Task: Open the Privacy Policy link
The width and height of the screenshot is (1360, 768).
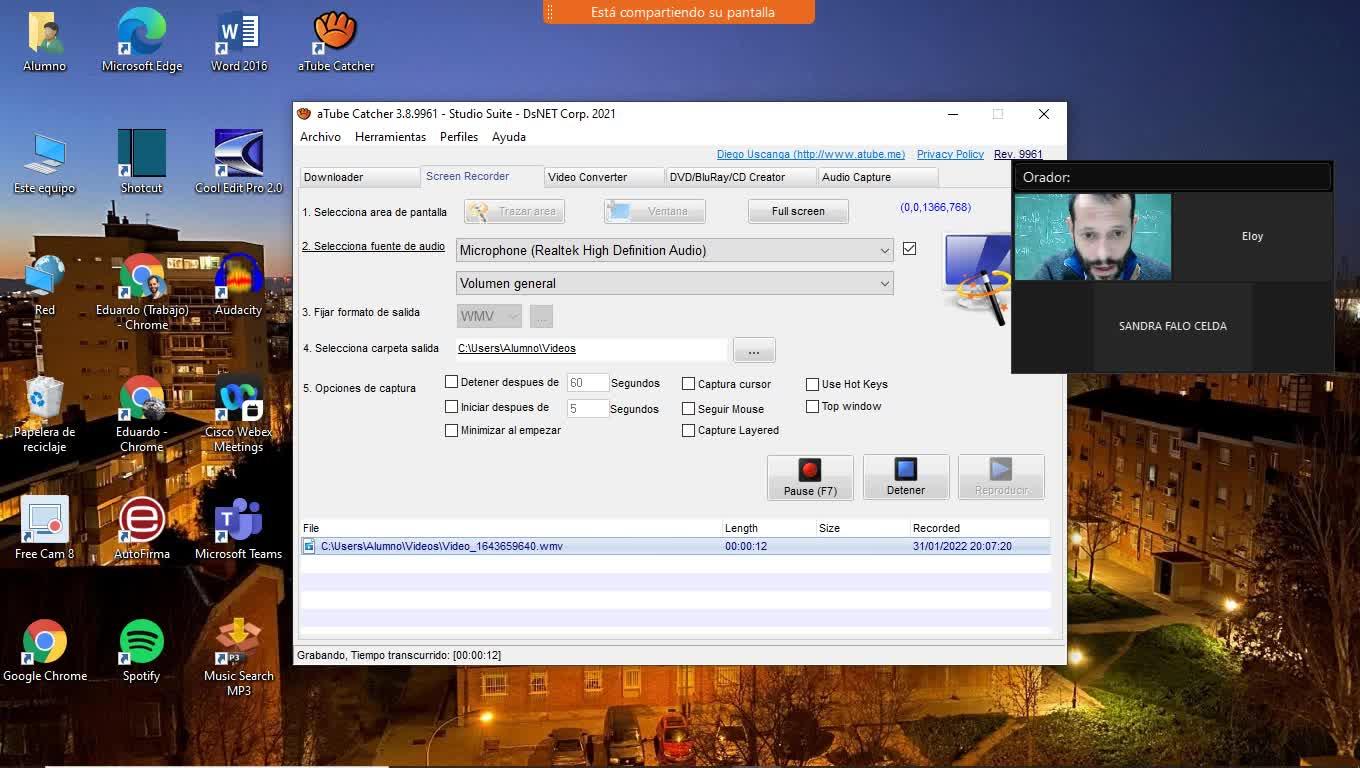Action: point(950,154)
